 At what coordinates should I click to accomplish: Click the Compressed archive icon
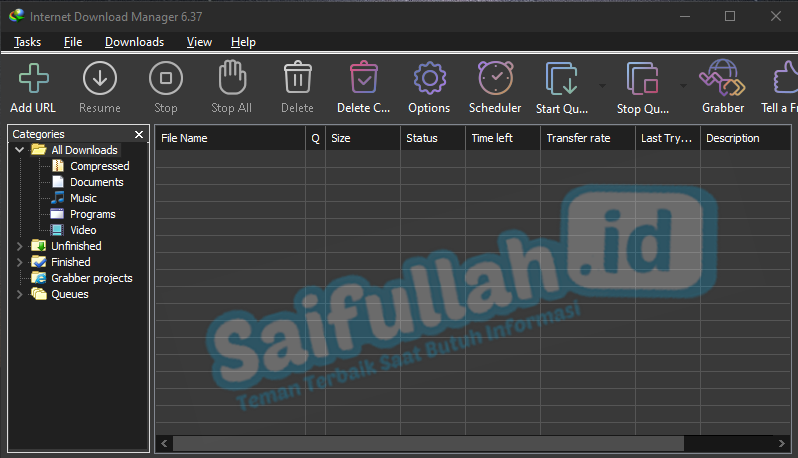click(58, 166)
